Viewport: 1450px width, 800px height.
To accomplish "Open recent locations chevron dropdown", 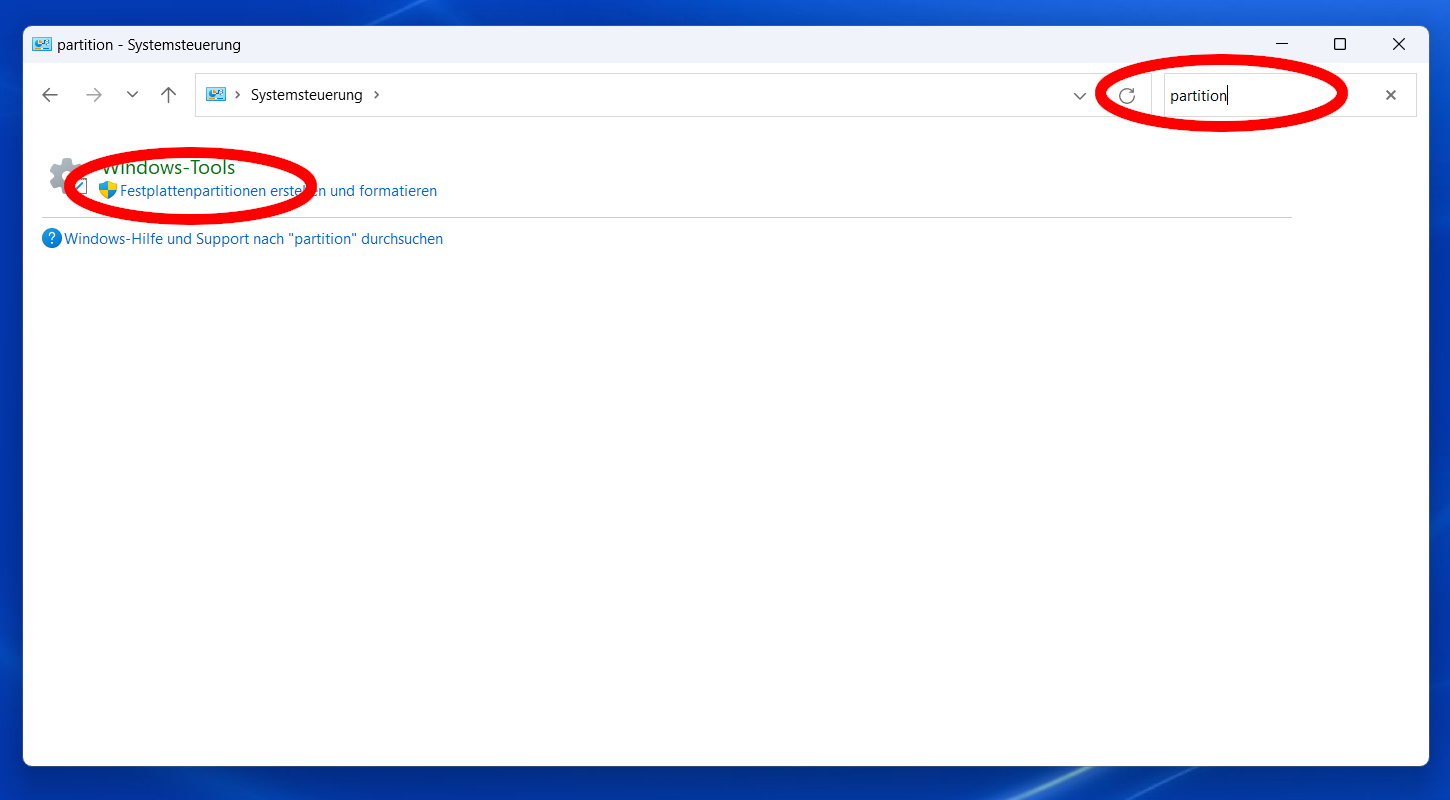I will point(132,95).
